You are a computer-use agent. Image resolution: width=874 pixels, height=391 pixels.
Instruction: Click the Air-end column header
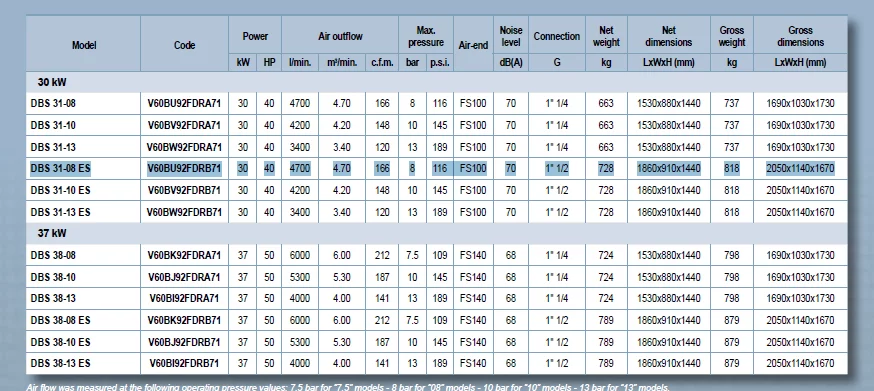coord(473,45)
